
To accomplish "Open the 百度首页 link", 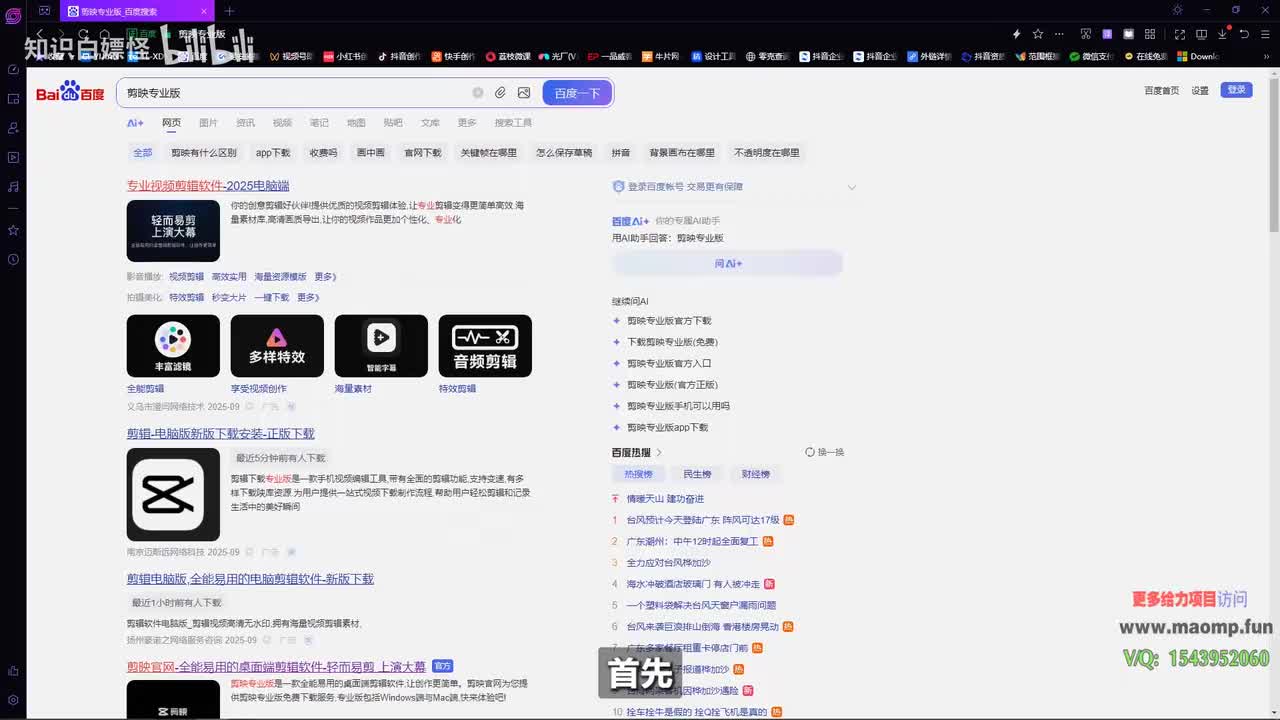I will [x=1161, y=91].
